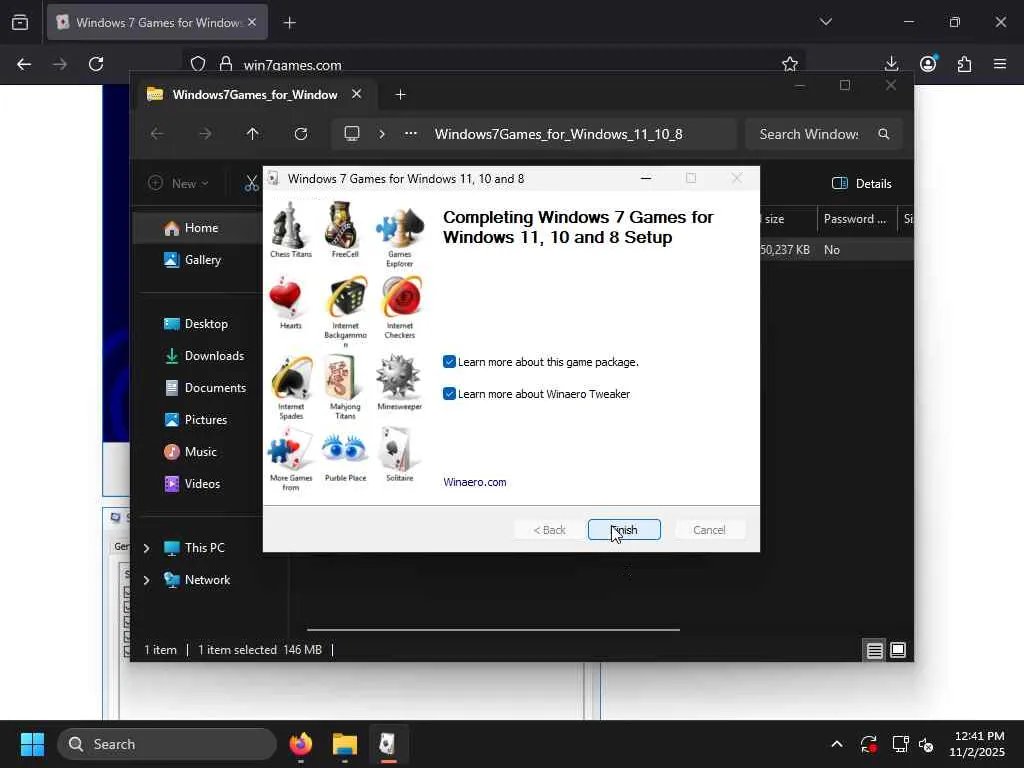The width and height of the screenshot is (1024, 768).
Task: Expand Network tree node
Action: tap(147, 580)
